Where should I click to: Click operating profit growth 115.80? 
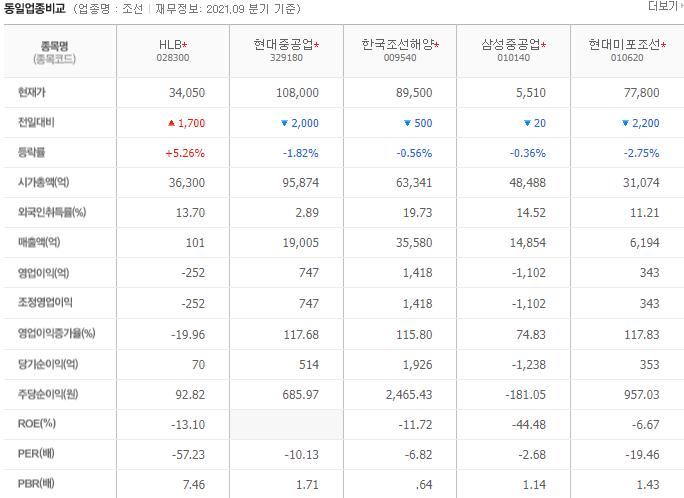[414, 335]
